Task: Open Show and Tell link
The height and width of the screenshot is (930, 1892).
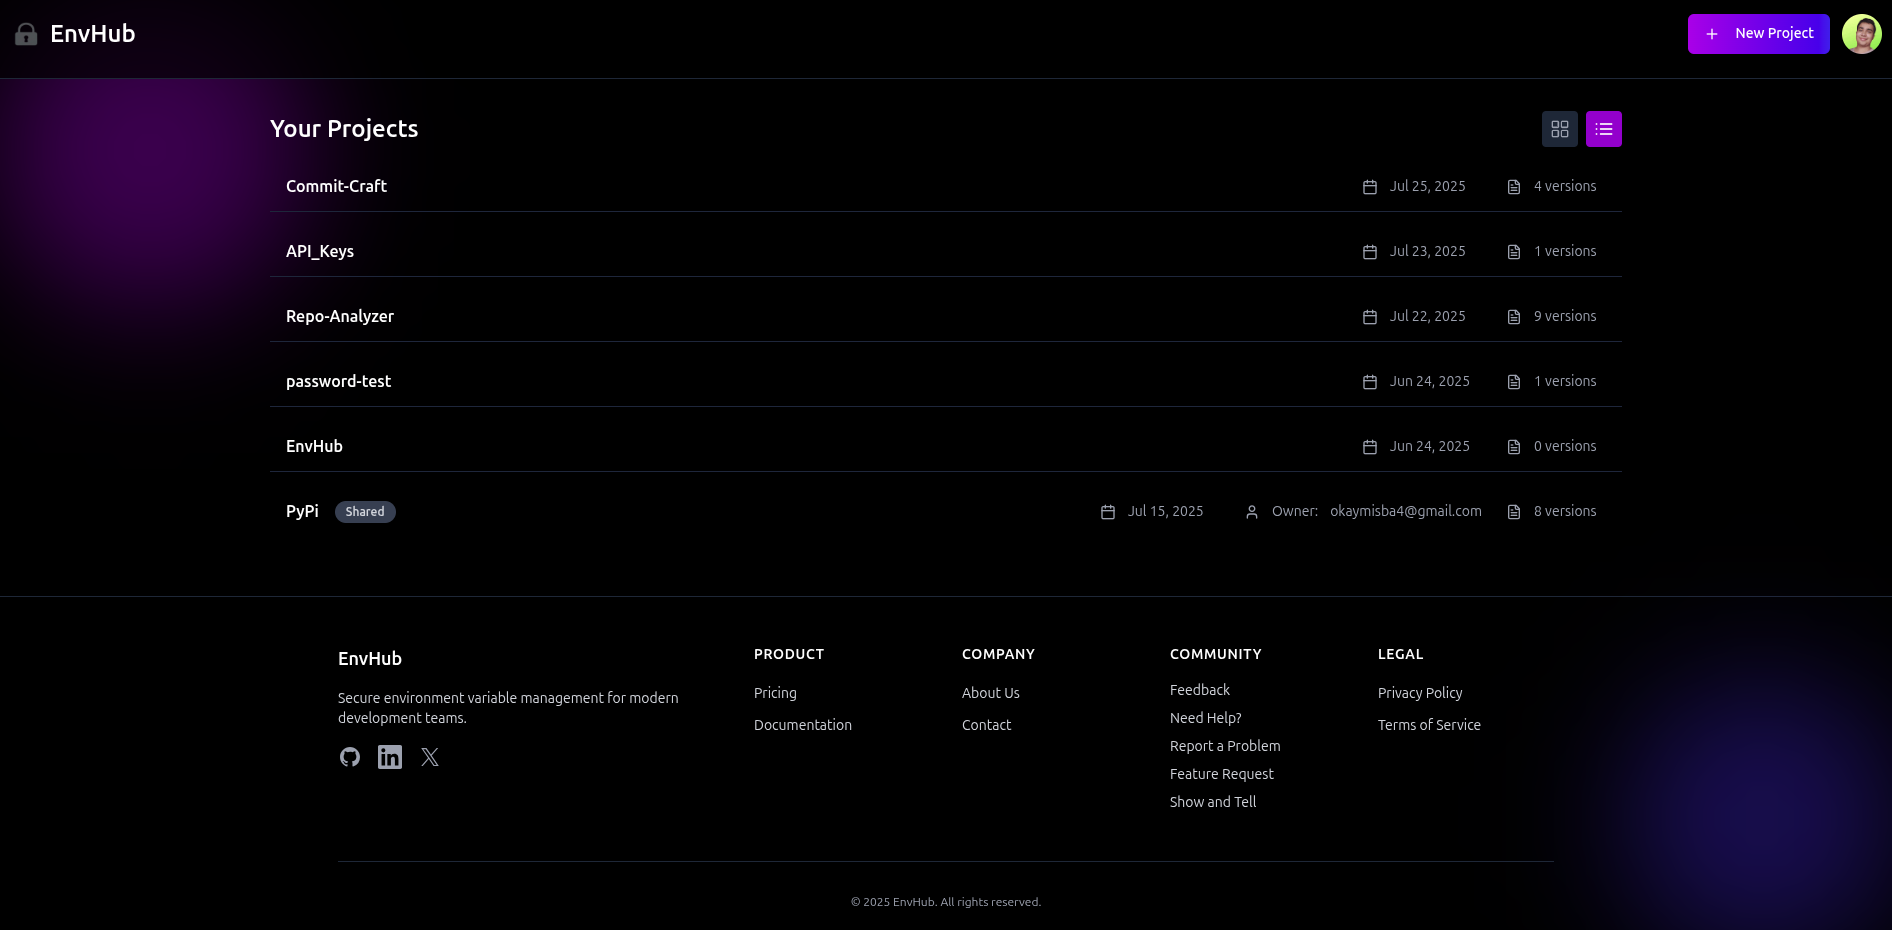Action: tap(1213, 802)
